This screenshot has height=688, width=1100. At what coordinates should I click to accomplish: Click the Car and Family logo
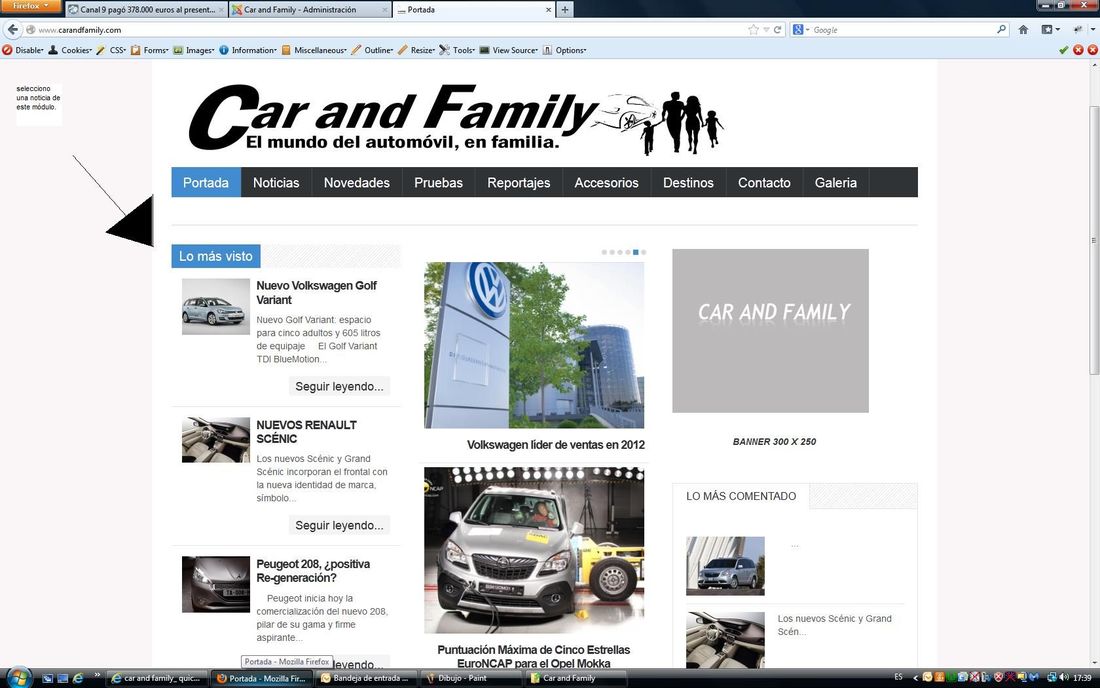pyautogui.click(x=456, y=119)
